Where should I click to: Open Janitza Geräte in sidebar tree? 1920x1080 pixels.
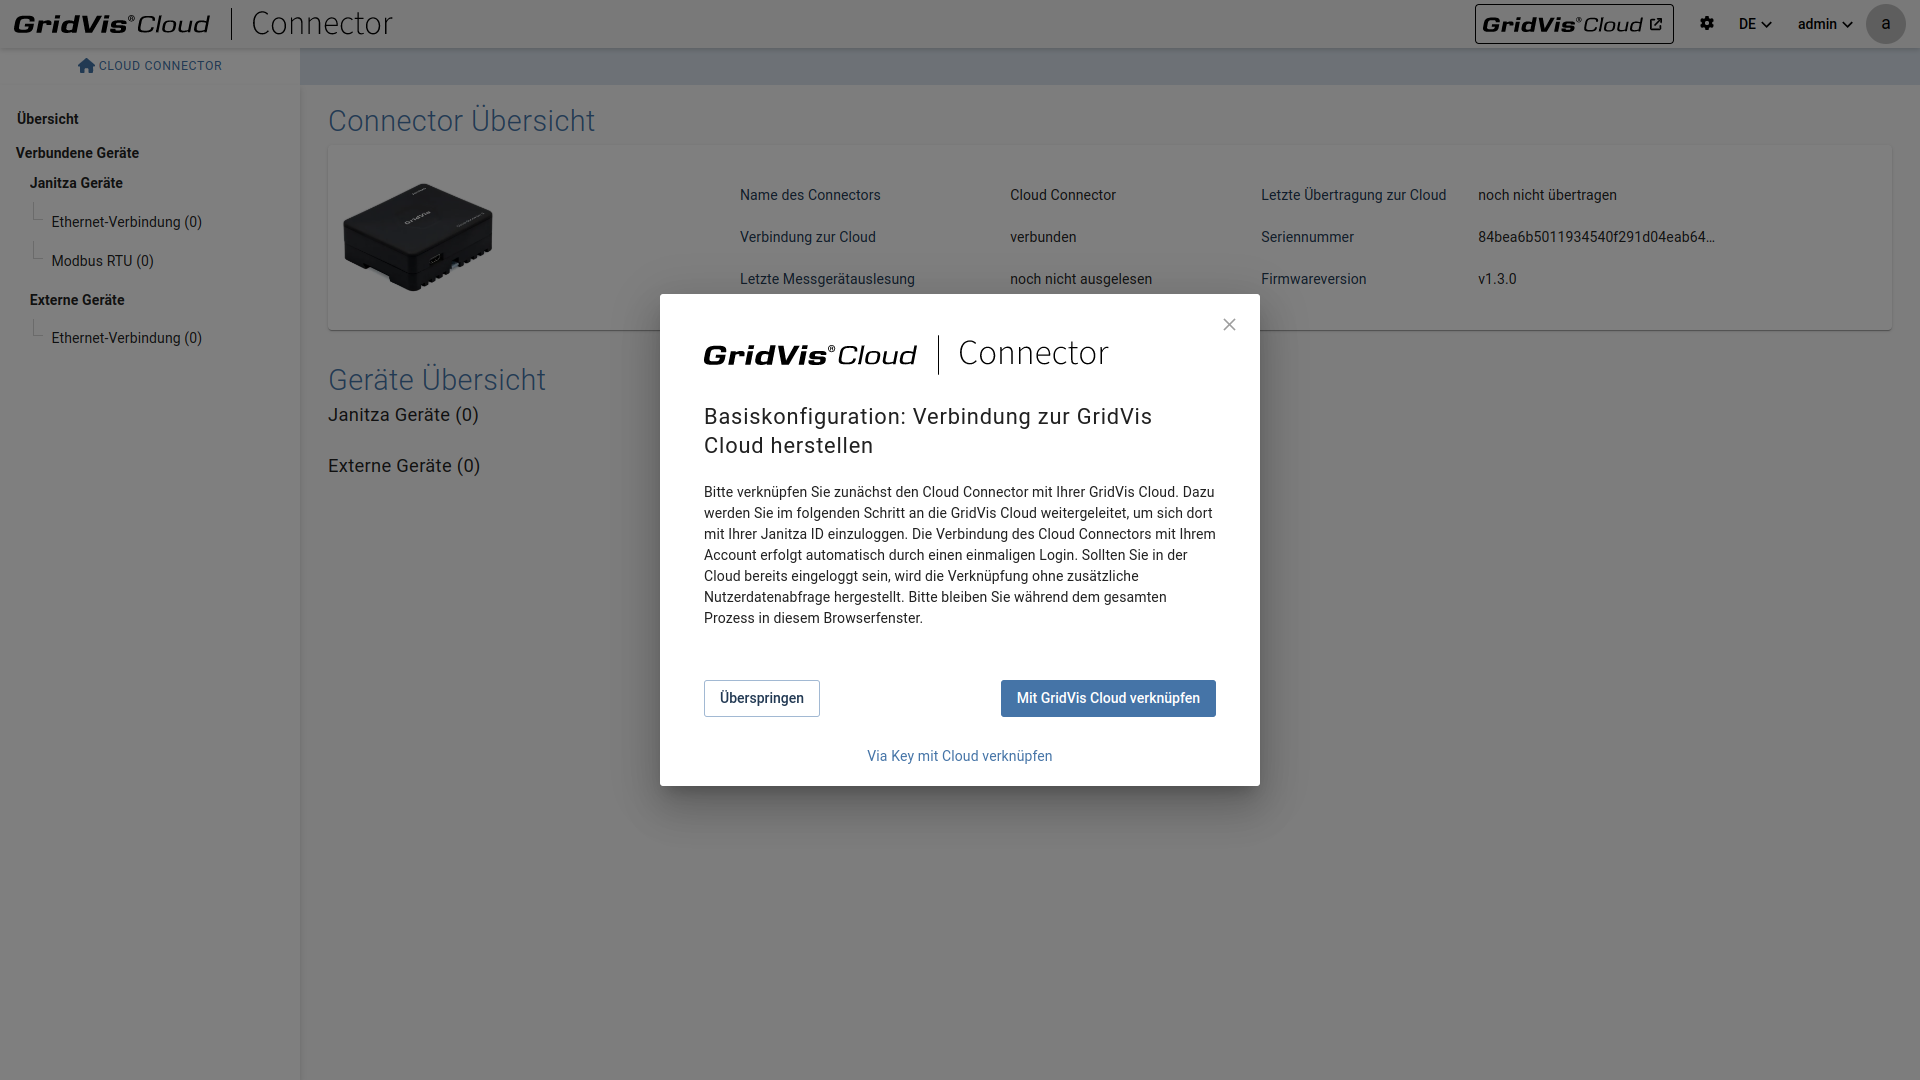coord(76,183)
